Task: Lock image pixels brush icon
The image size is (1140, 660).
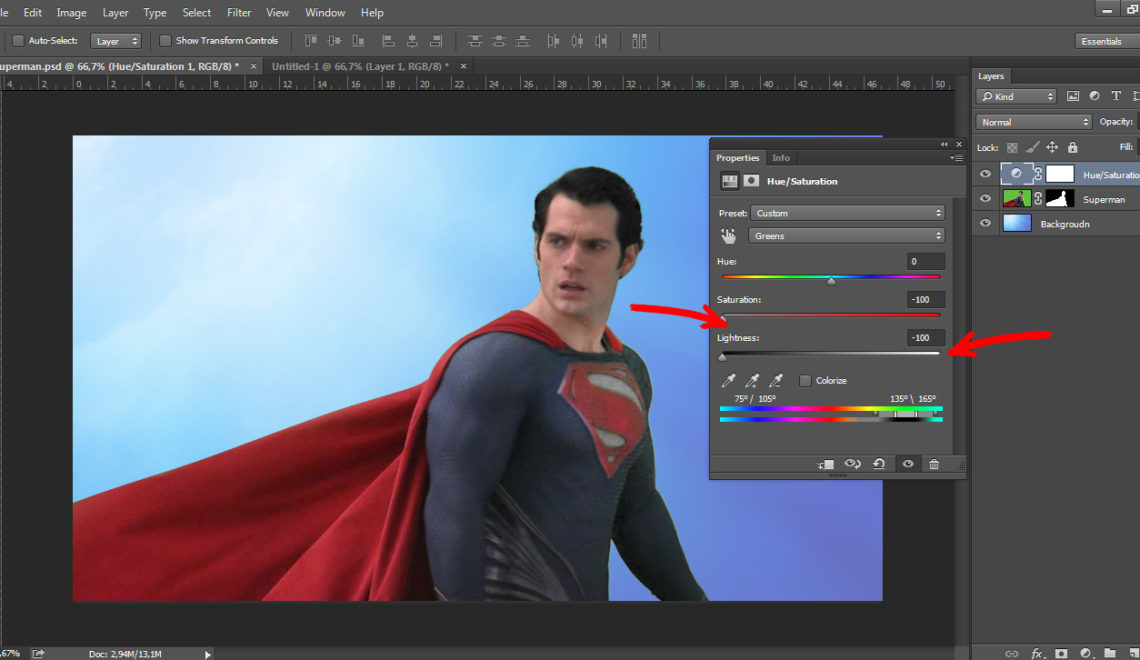Action: point(1032,148)
